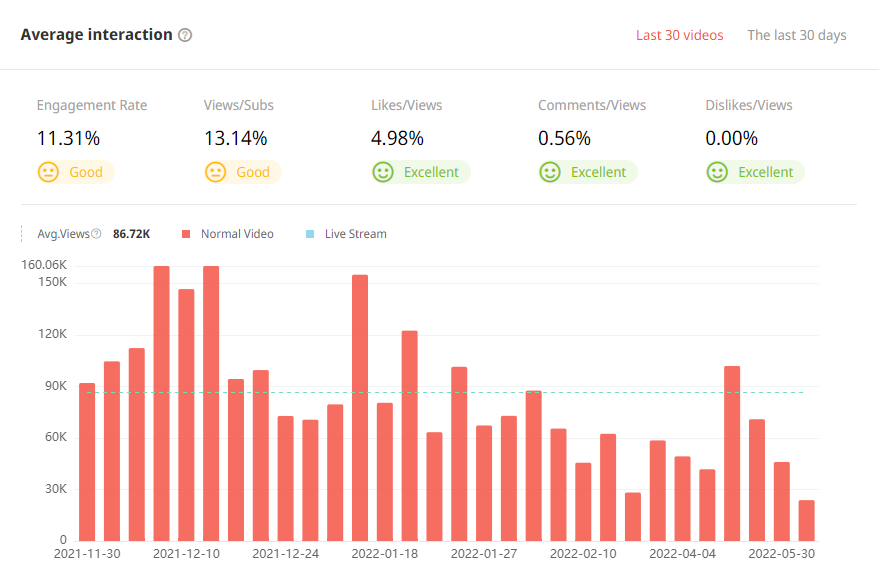Click the Dislikes/Views smiley face icon
This screenshot has height=585, width=879.
tap(717, 172)
